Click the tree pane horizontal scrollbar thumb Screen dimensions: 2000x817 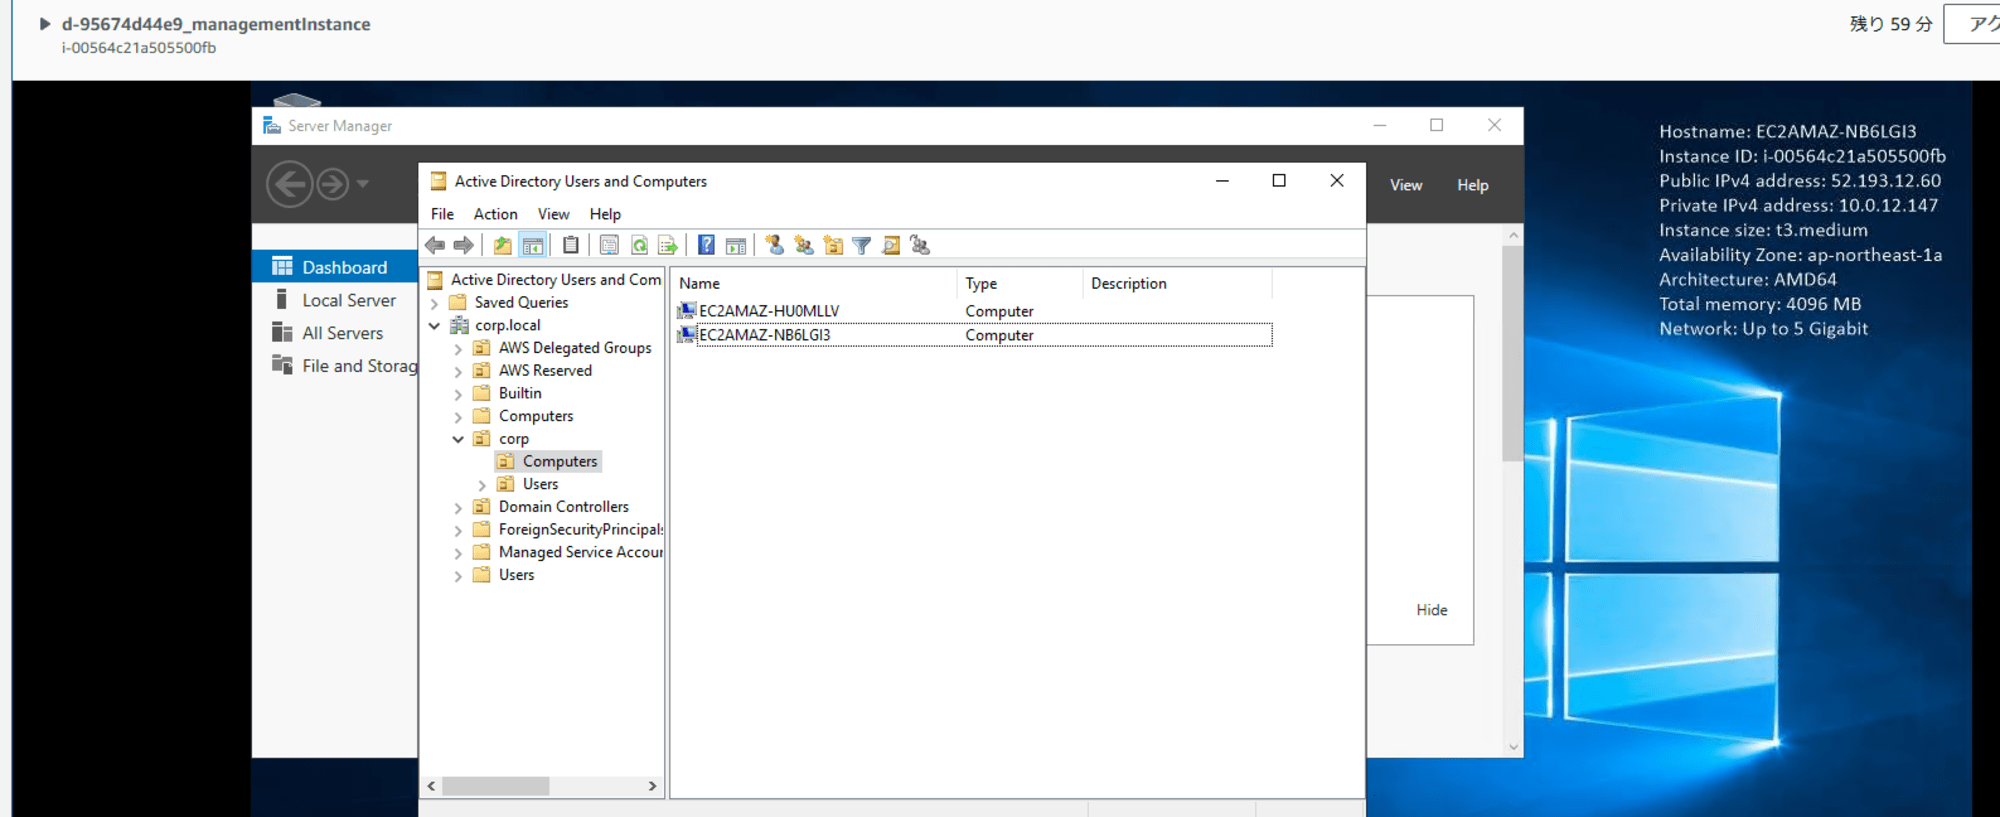coord(495,786)
